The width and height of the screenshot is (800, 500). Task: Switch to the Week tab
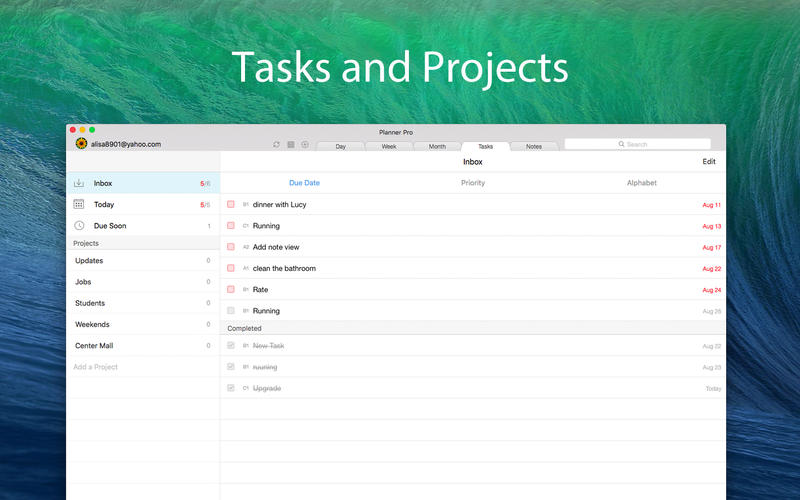(x=389, y=146)
